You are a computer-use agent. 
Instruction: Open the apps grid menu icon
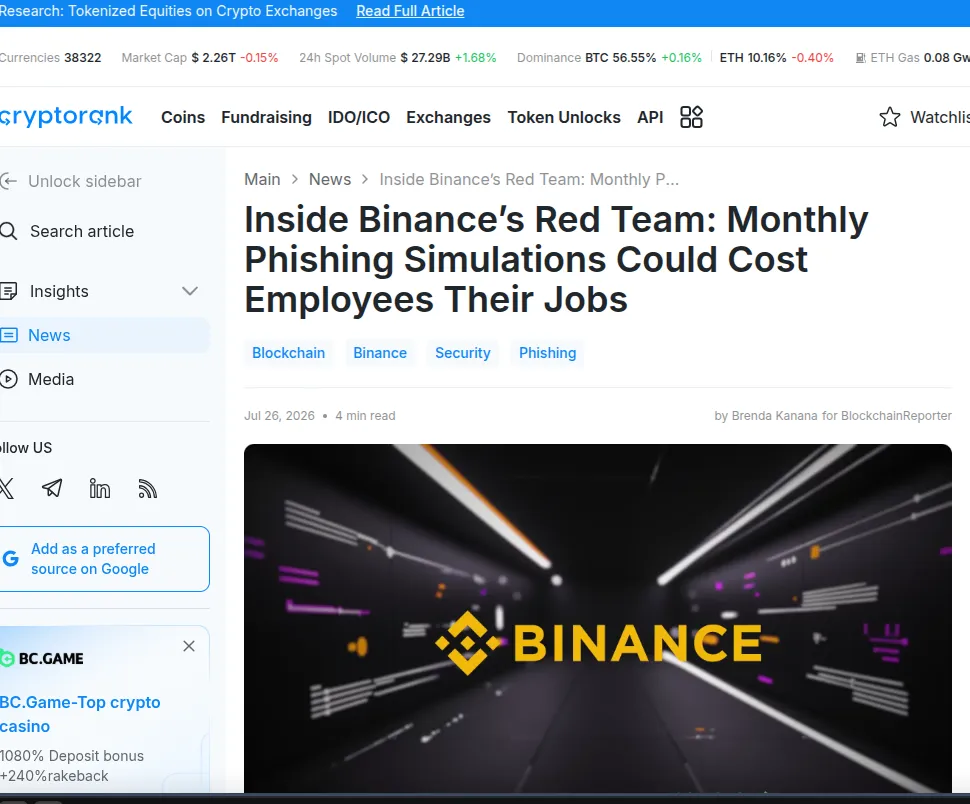coord(691,117)
